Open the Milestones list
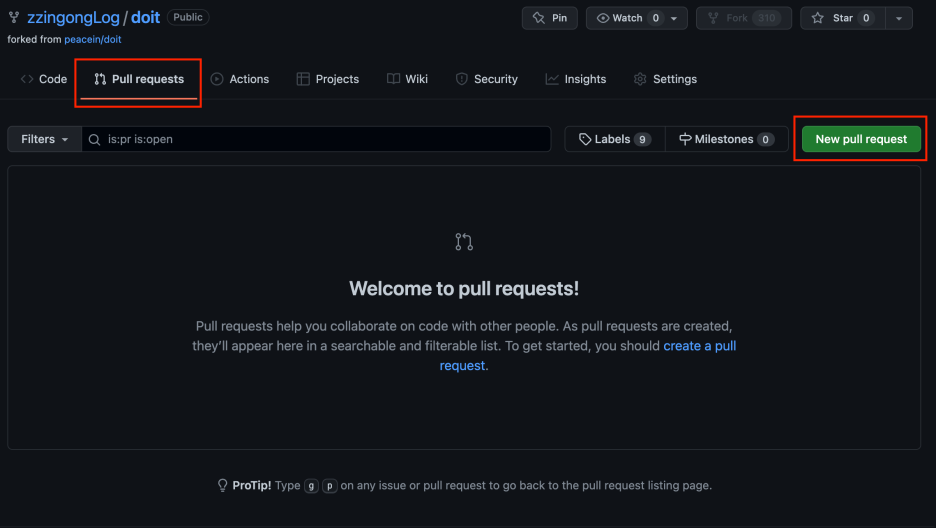 [x=726, y=139]
